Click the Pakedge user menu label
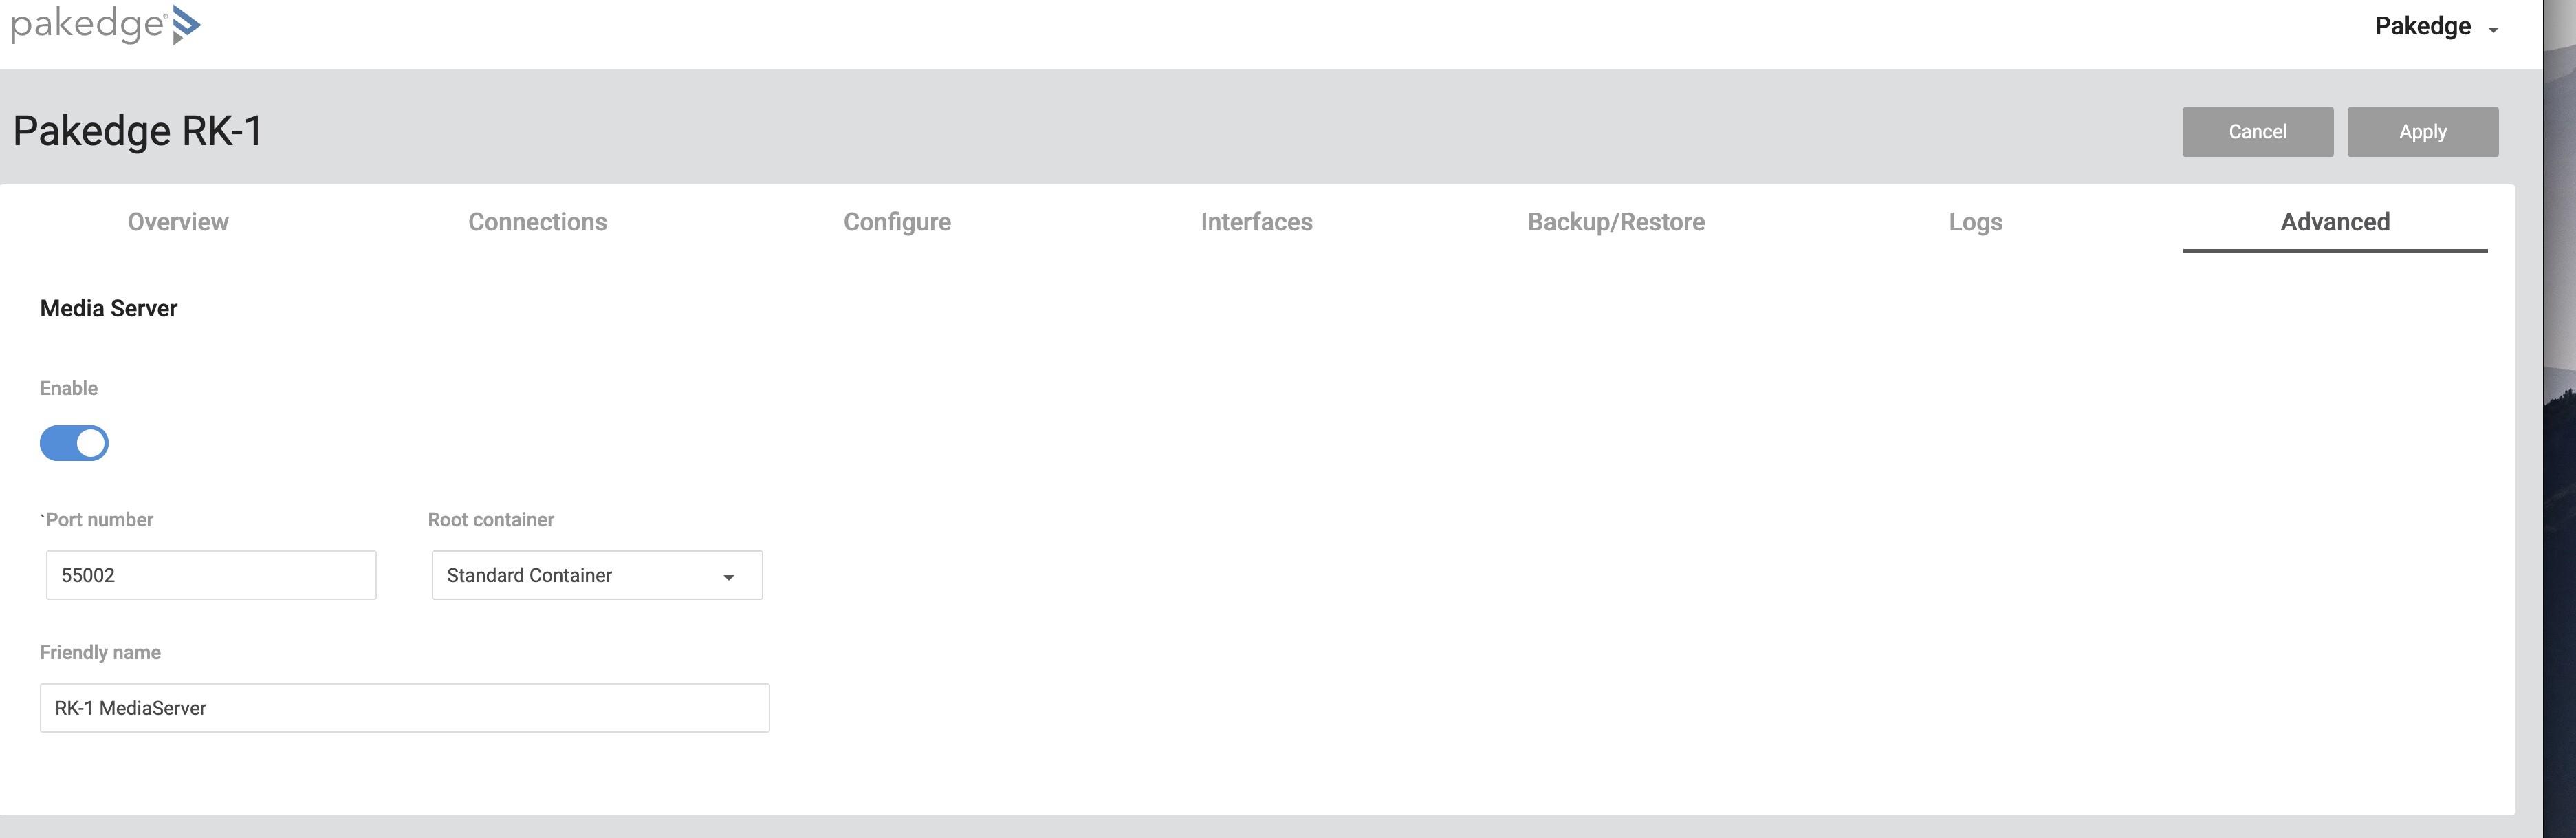2576x838 pixels. (x=2423, y=26)
